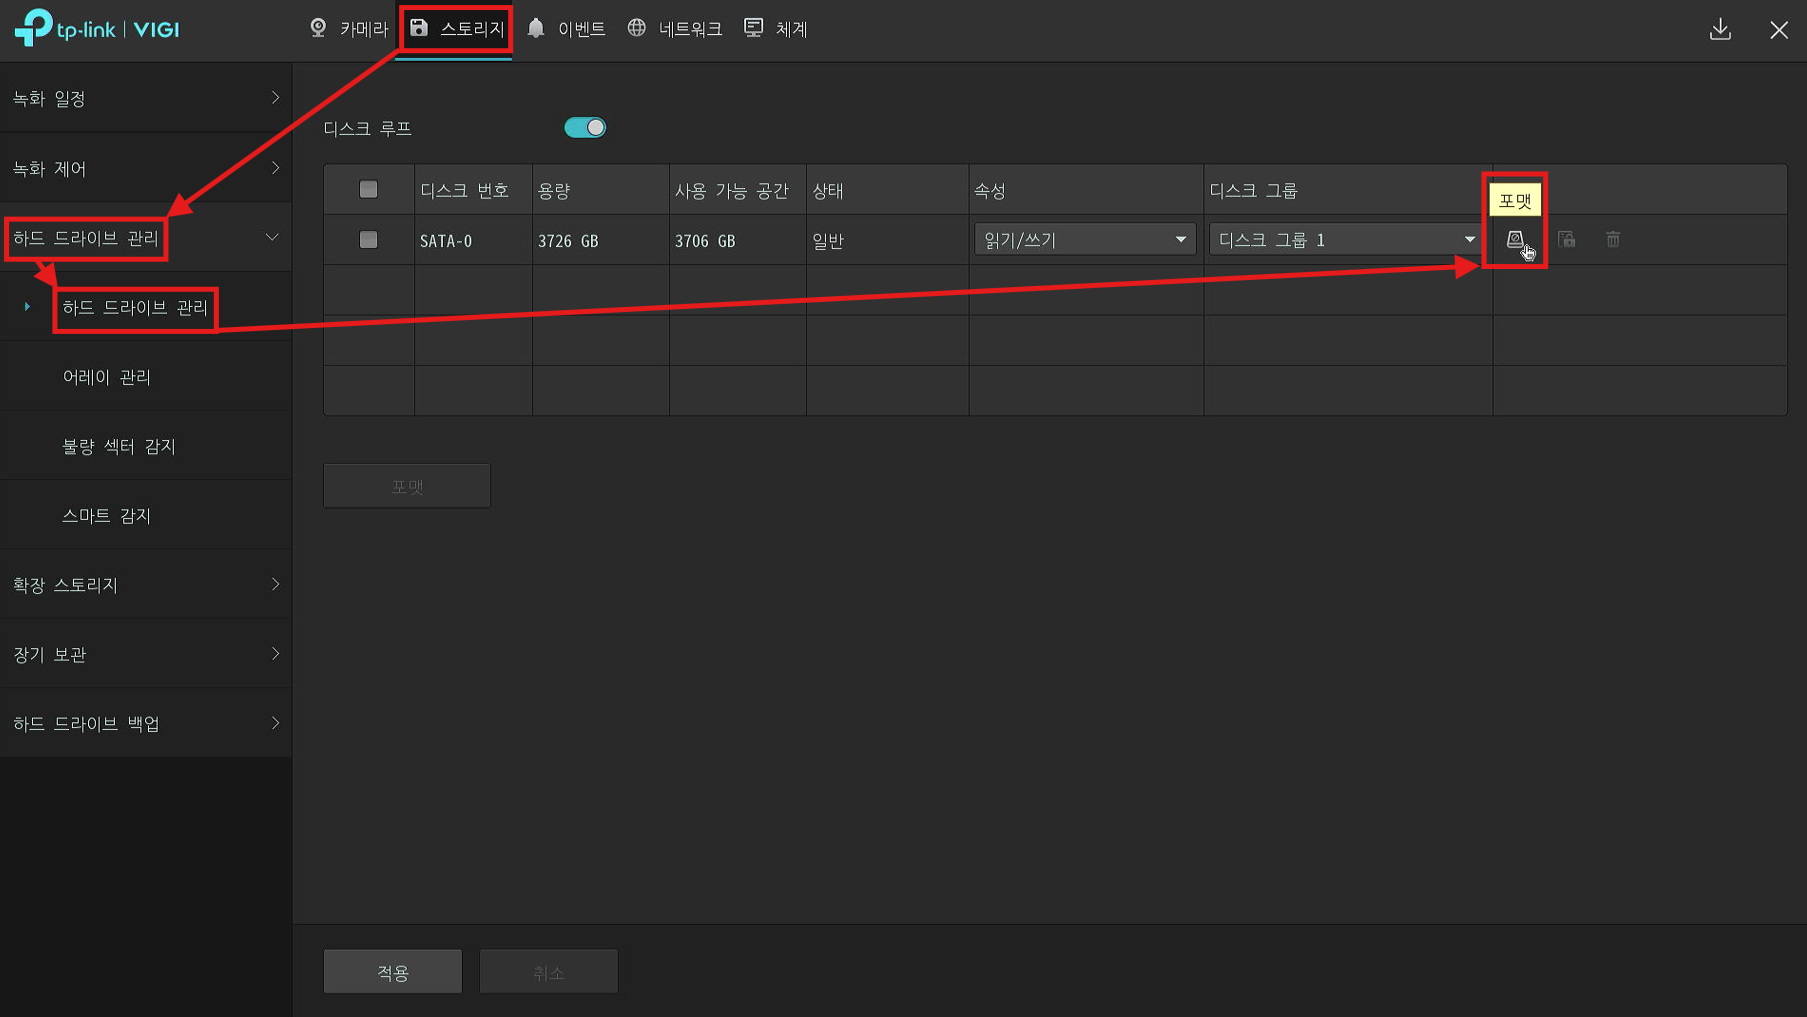Check the SATA-0 row checkbox
This screenshot has height=1017, width=1807.
point(368,240)
